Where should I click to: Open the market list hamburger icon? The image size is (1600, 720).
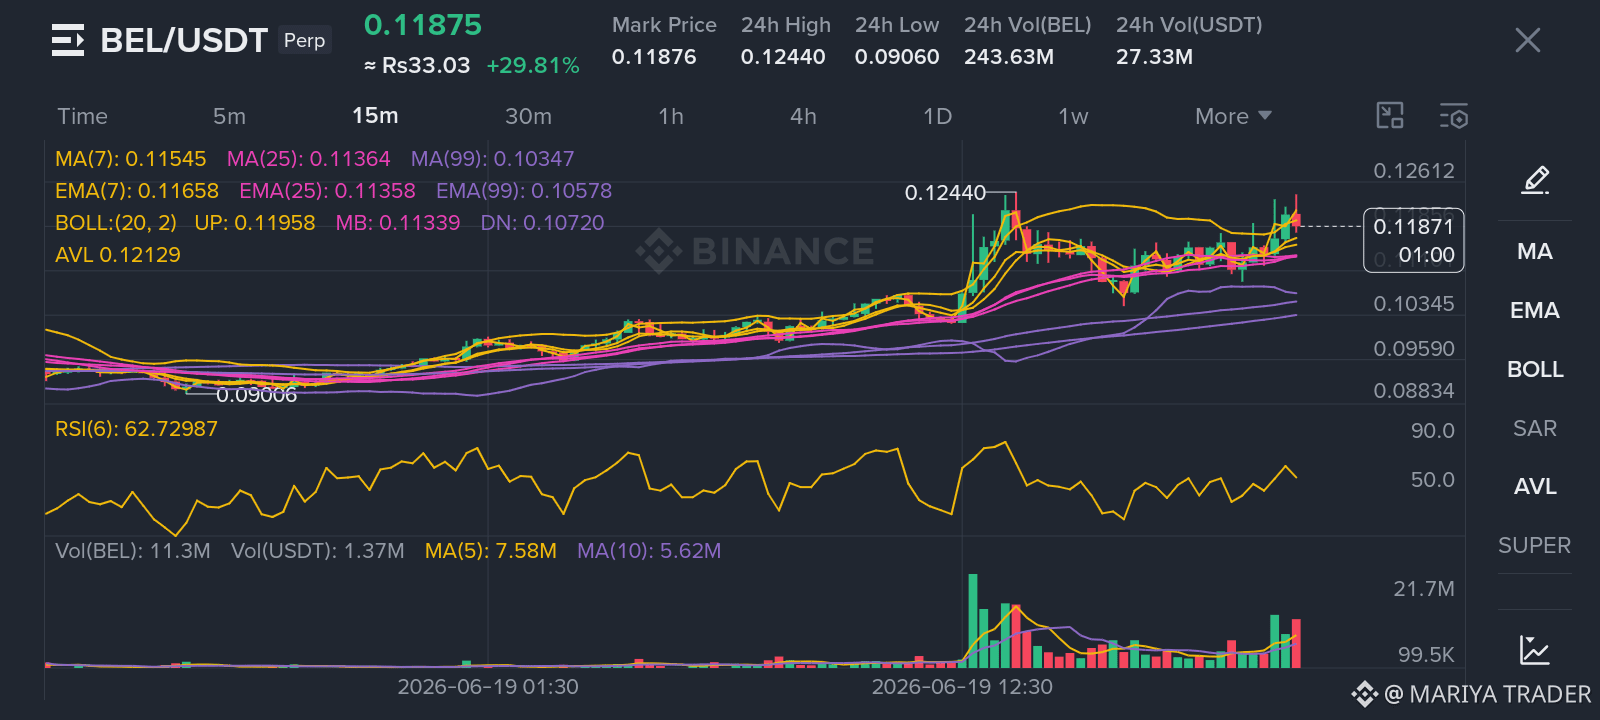[x=68, y=40]
